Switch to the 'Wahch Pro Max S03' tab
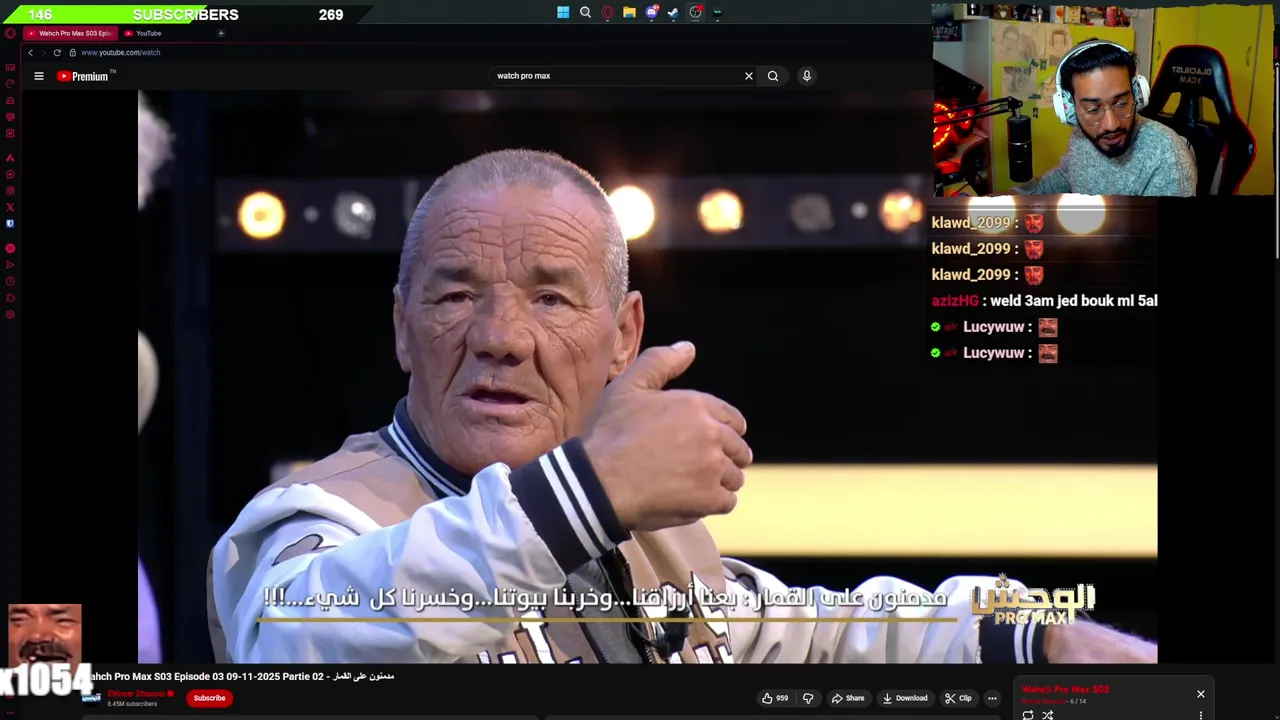Screen dimensions: 1280x720 [68, 33]
